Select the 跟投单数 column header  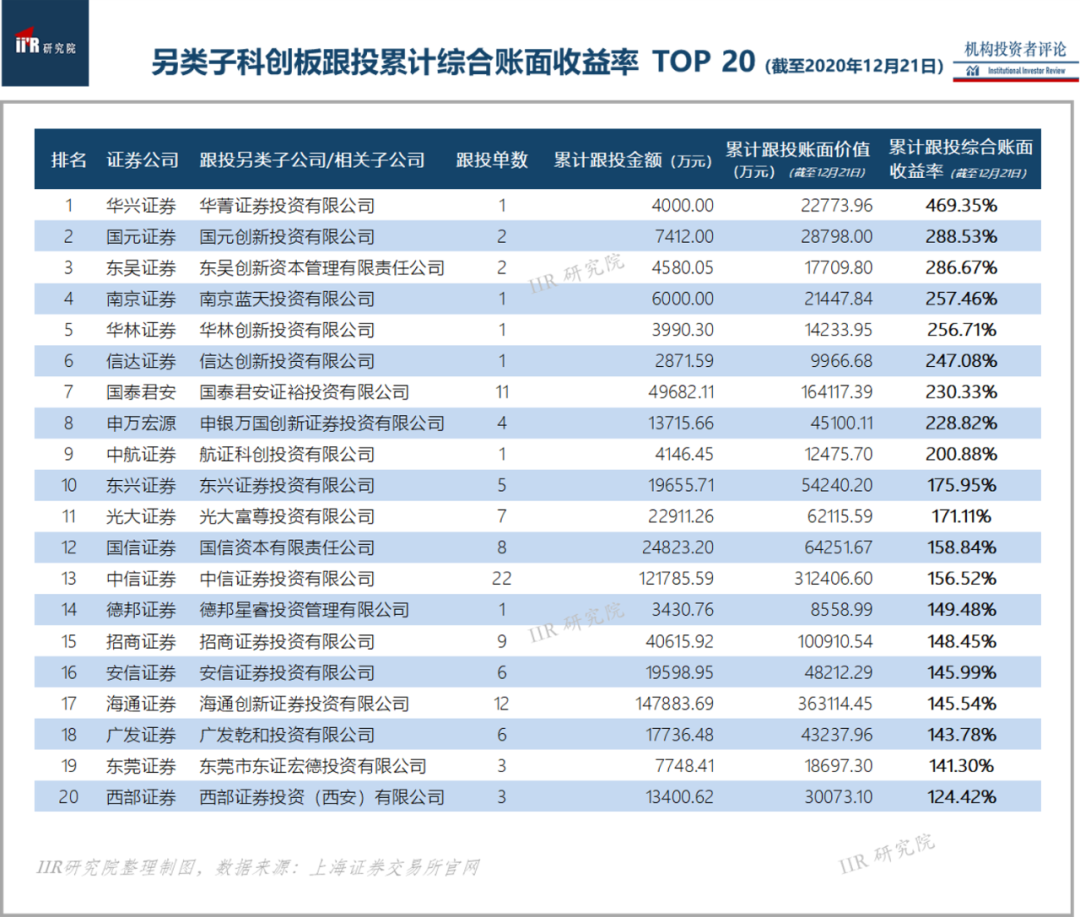pyautogui.click(x=492, y=160)
